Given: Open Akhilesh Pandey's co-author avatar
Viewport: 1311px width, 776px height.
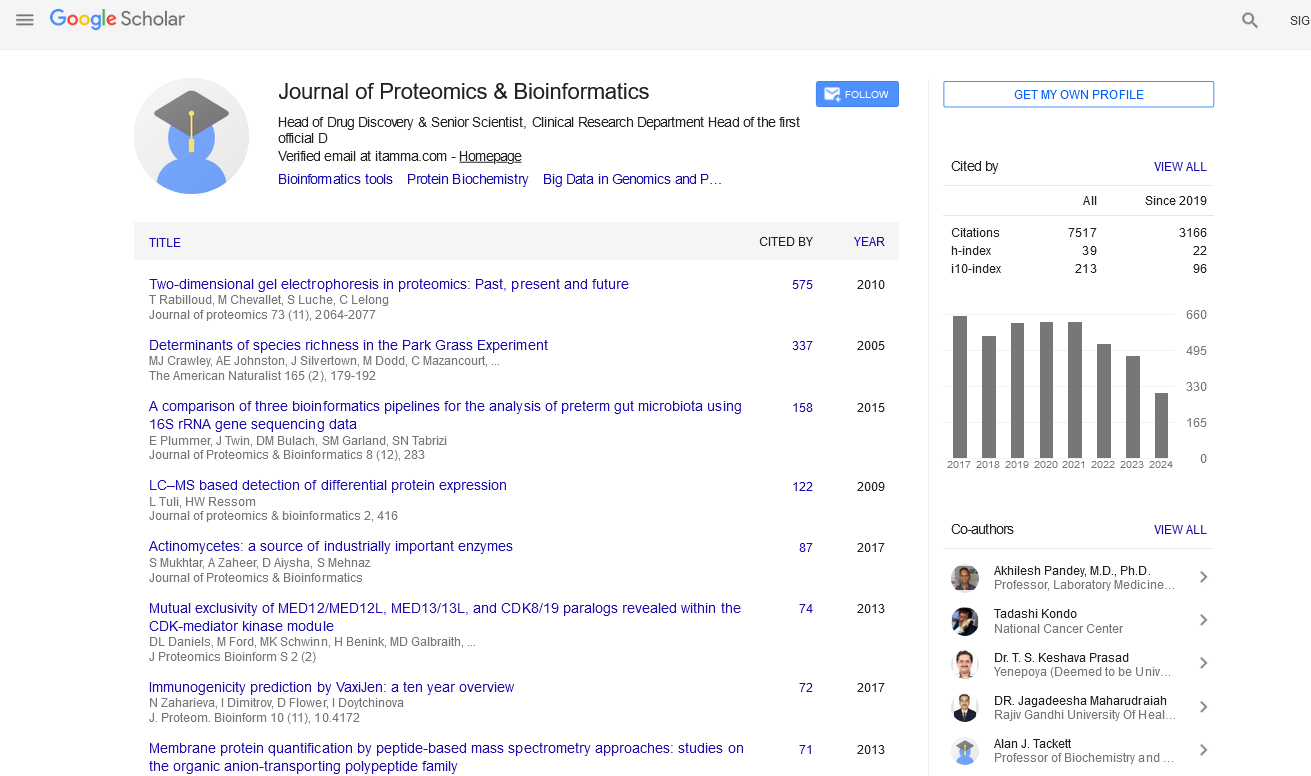Looking at the screenshot, I should coord(965,578).
